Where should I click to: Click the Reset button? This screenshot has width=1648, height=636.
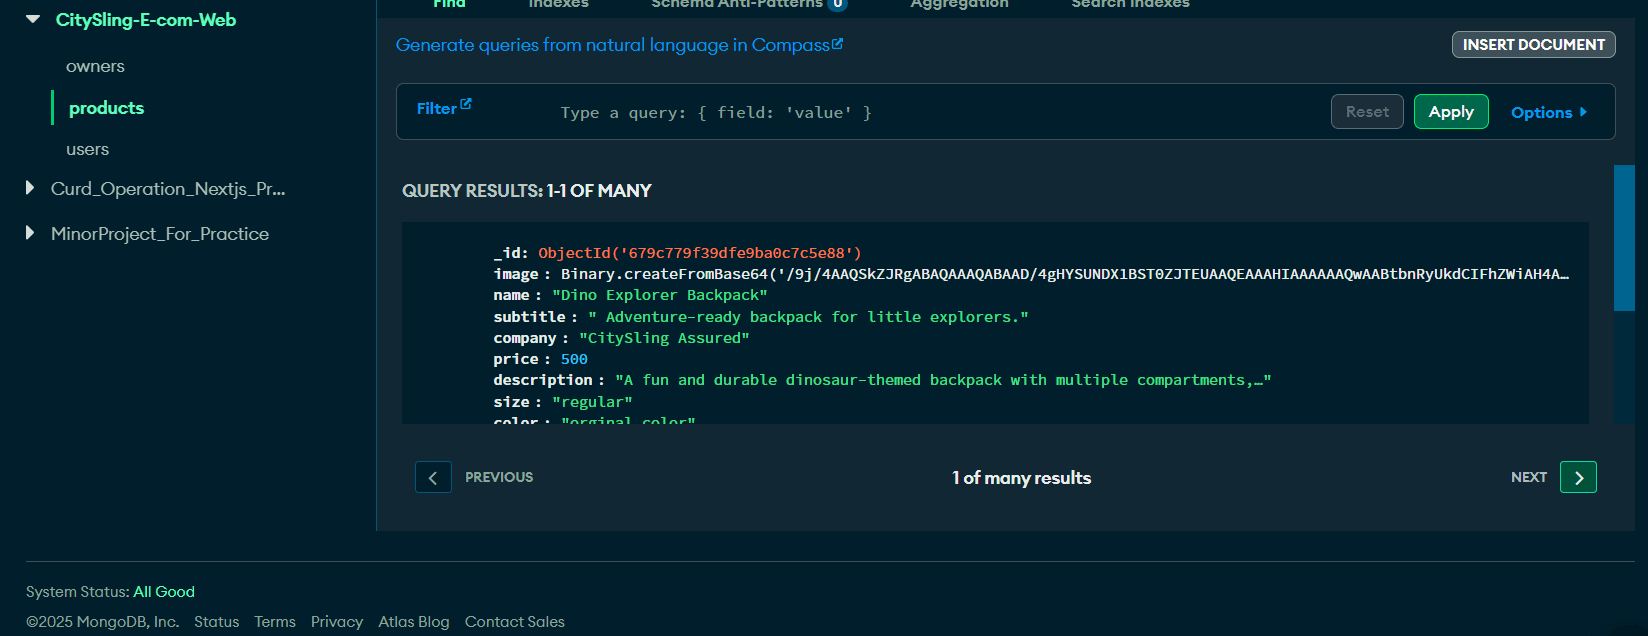point(1367,112)
